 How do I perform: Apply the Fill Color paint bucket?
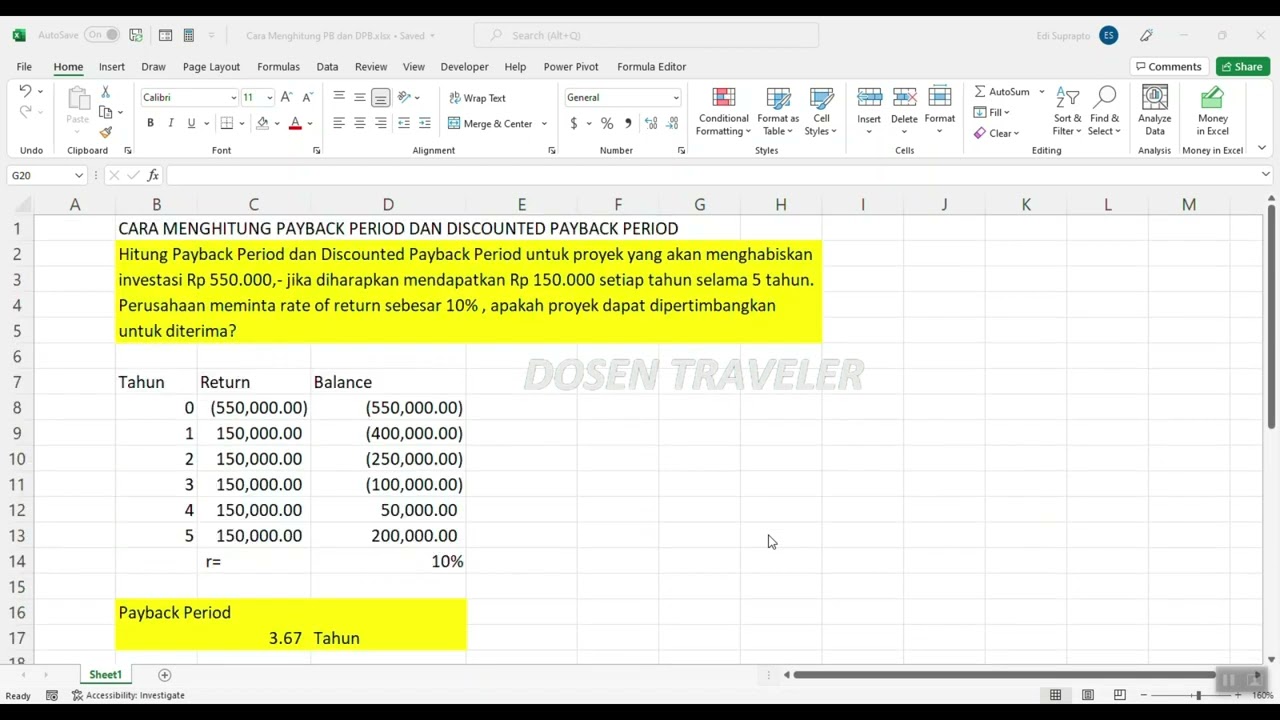262,123
